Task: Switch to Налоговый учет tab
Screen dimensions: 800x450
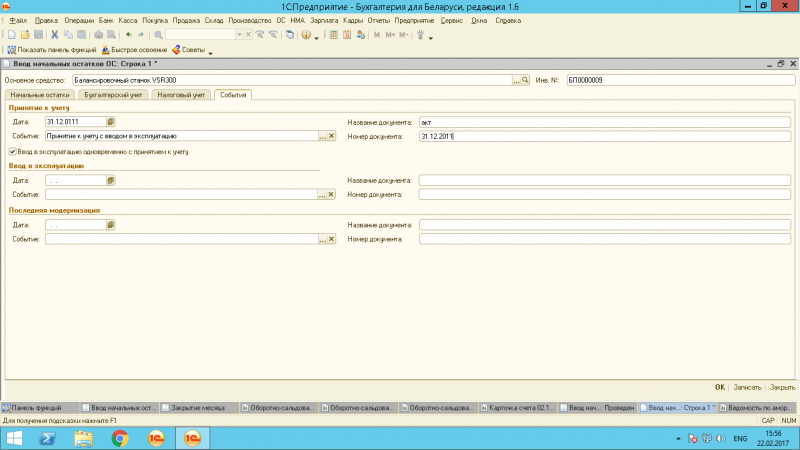Action: [x=181, y=95]
